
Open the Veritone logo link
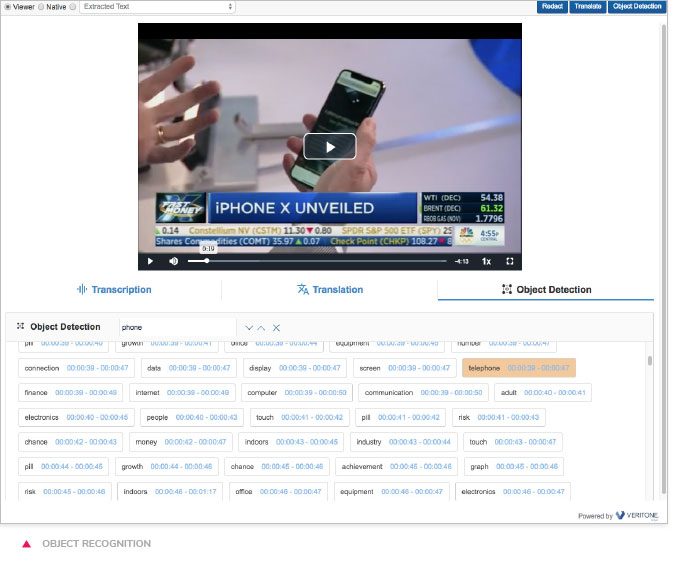tap(637, 515)
